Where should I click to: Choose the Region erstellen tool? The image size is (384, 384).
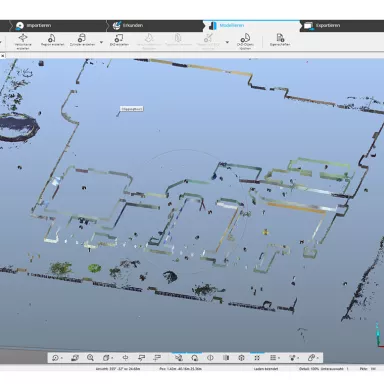(x=52, y=40)
